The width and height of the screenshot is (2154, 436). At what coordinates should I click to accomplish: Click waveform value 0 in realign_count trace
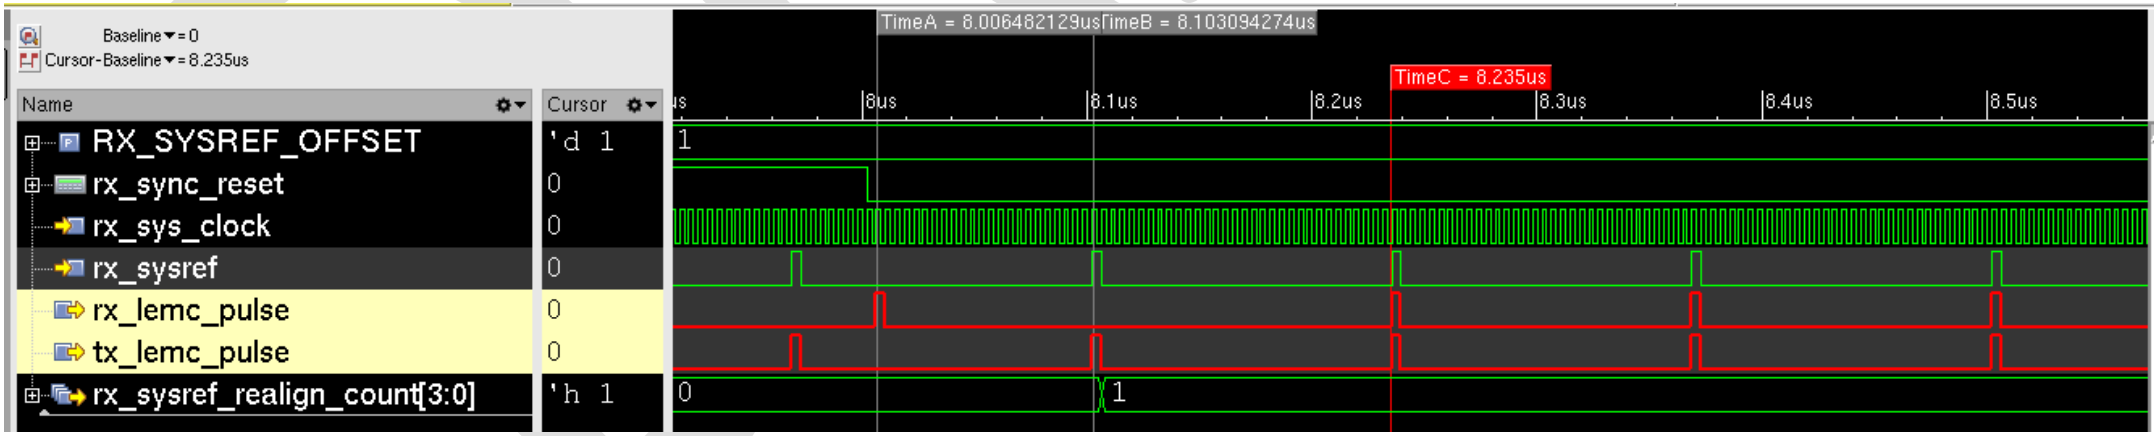tap(684, 393)
